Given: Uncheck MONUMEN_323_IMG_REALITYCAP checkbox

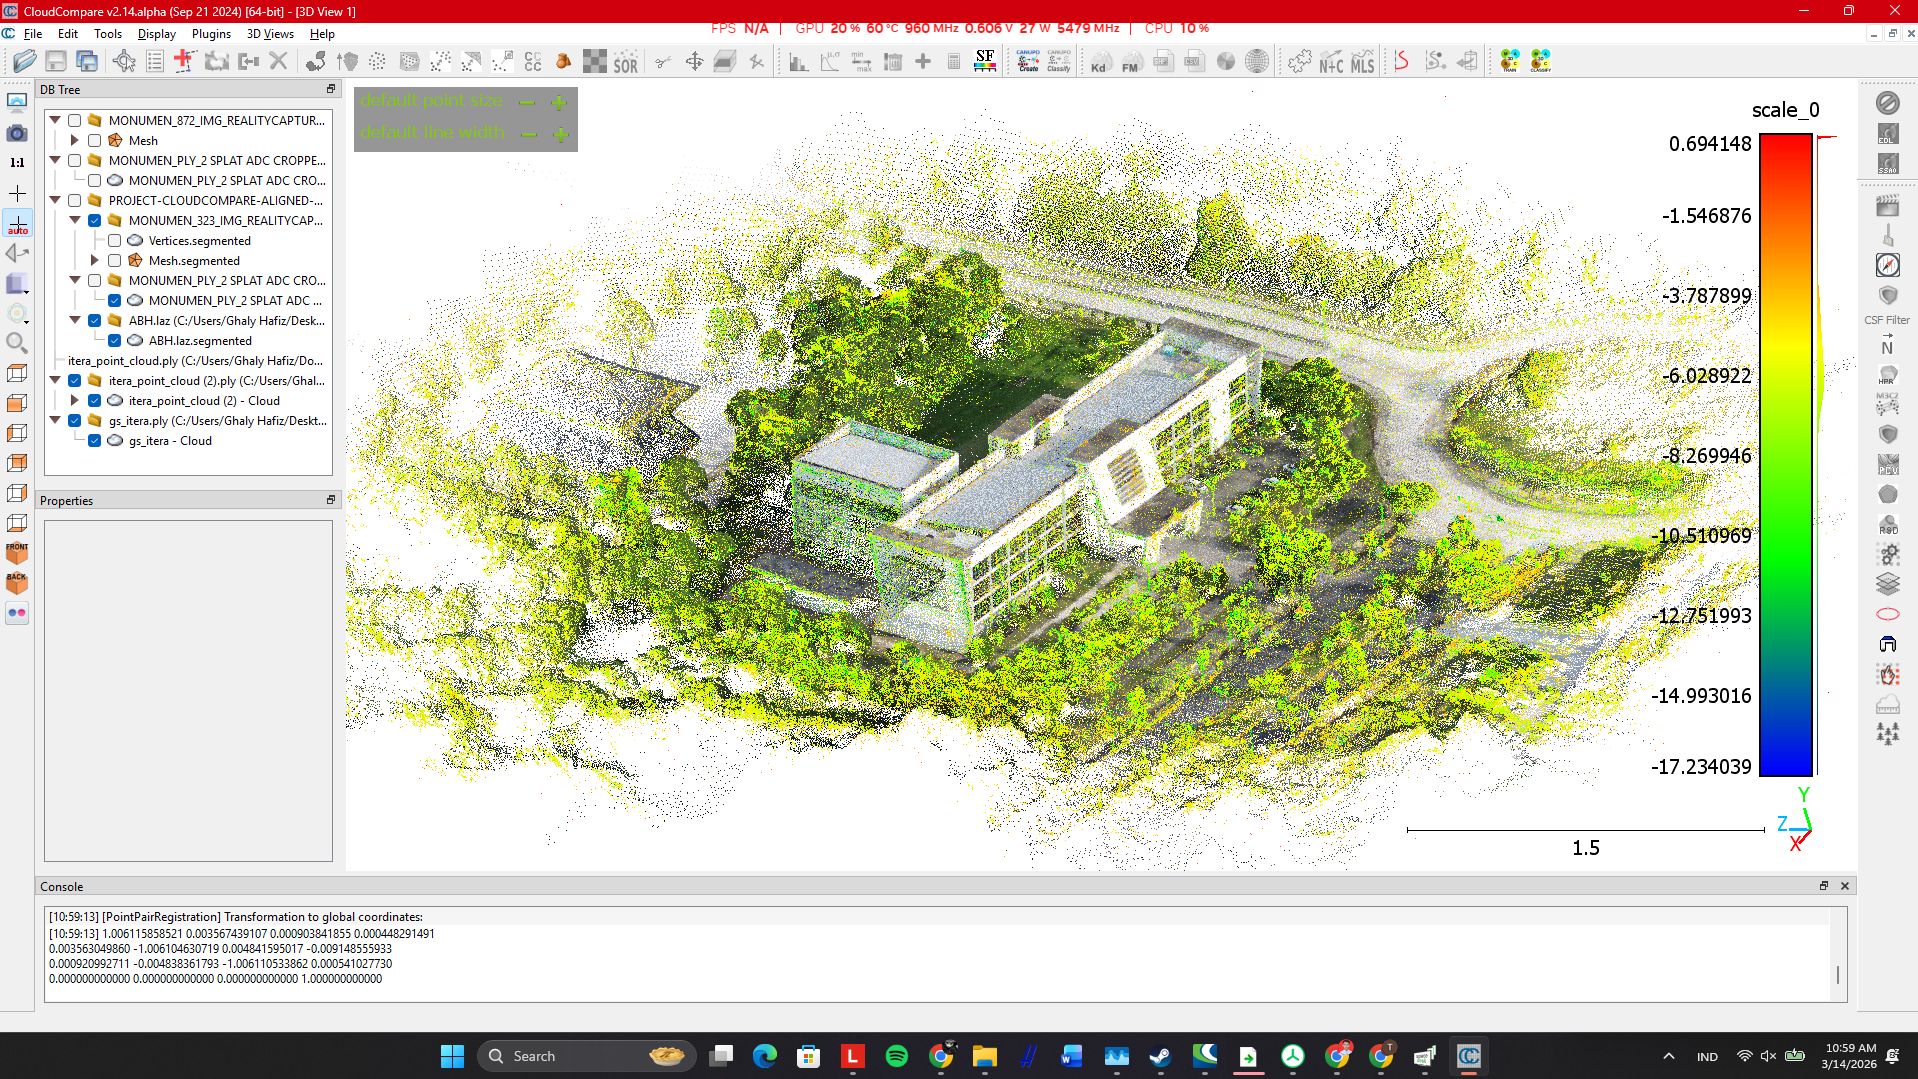Looking at the screenshot, I should pyautogui.click(x=95, y=221).
